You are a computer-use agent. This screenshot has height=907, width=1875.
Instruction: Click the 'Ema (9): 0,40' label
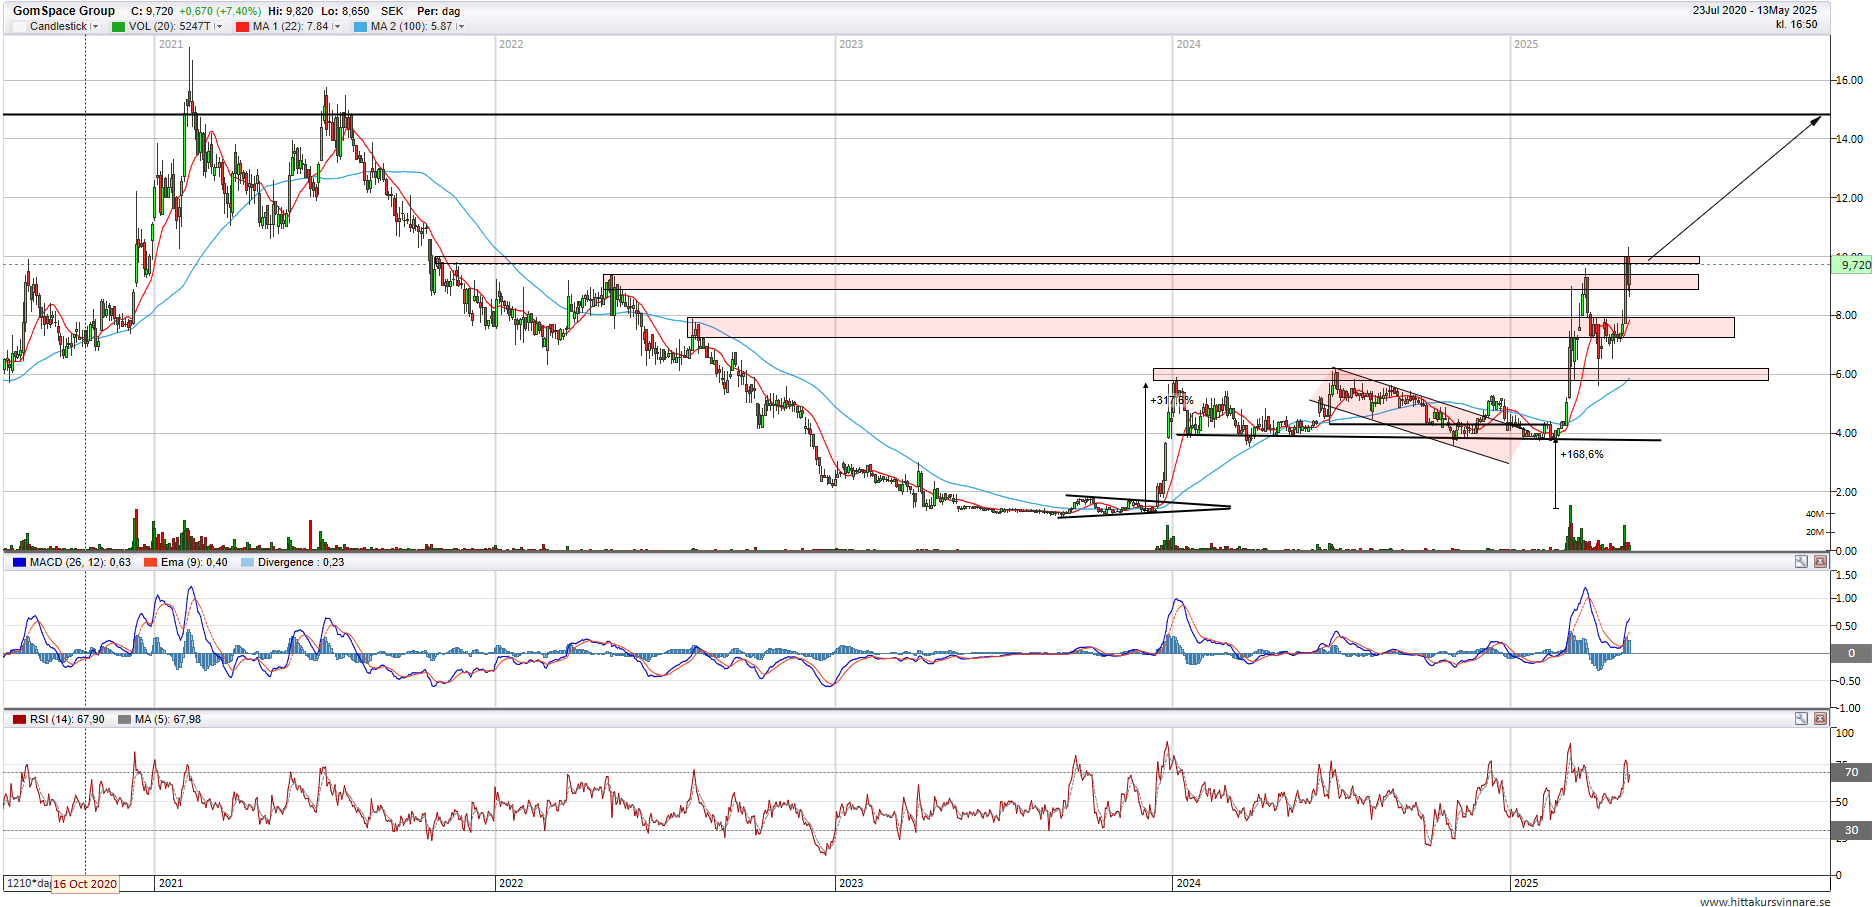pyautogui.click(x=194, y=562)
